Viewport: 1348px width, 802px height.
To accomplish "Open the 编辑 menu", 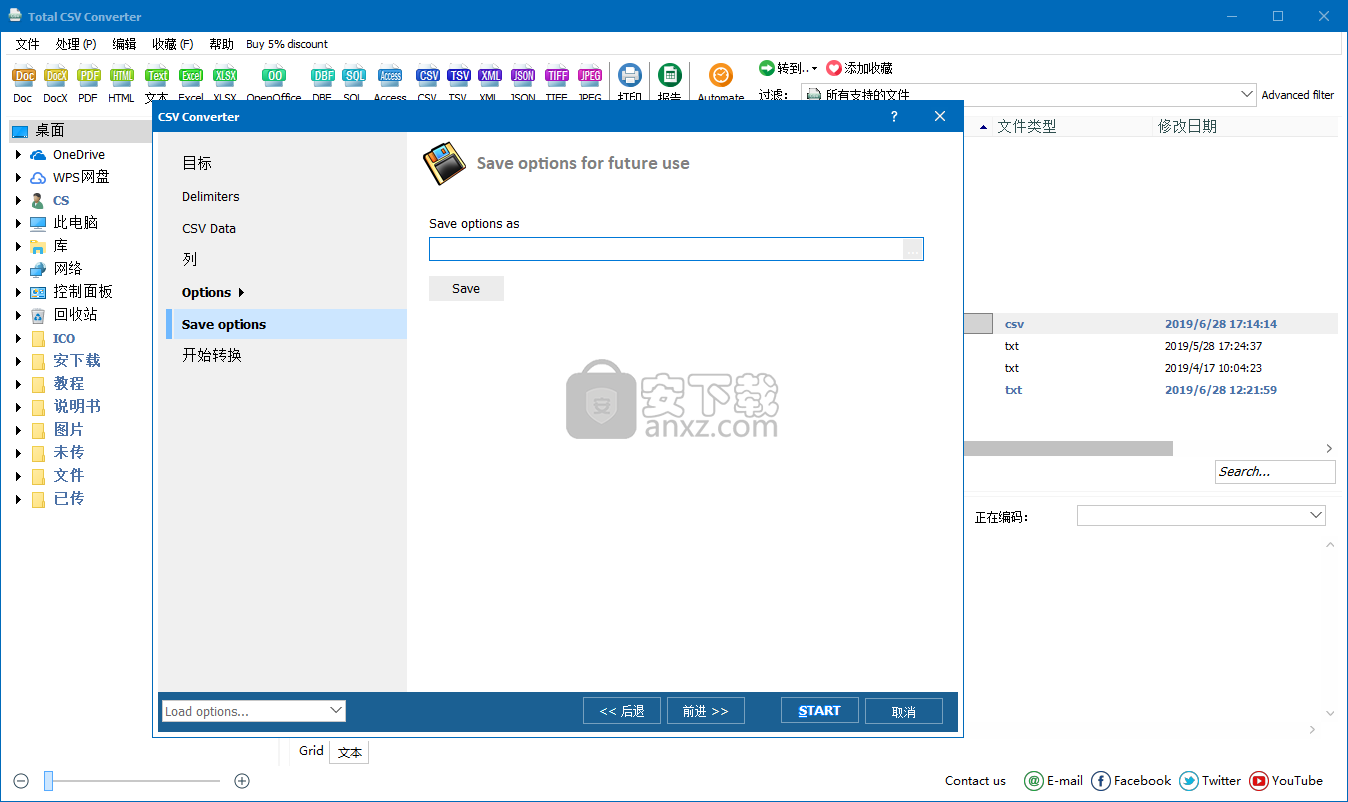I will 124,44.
